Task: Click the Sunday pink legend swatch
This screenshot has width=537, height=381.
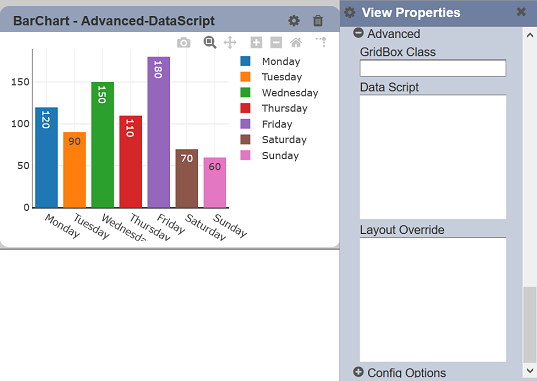Action: pyautogui.click(x=245, y=155)
